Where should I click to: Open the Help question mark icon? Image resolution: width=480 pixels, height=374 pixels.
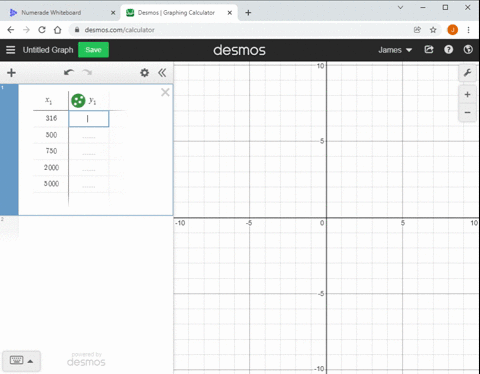coord(448,50)
